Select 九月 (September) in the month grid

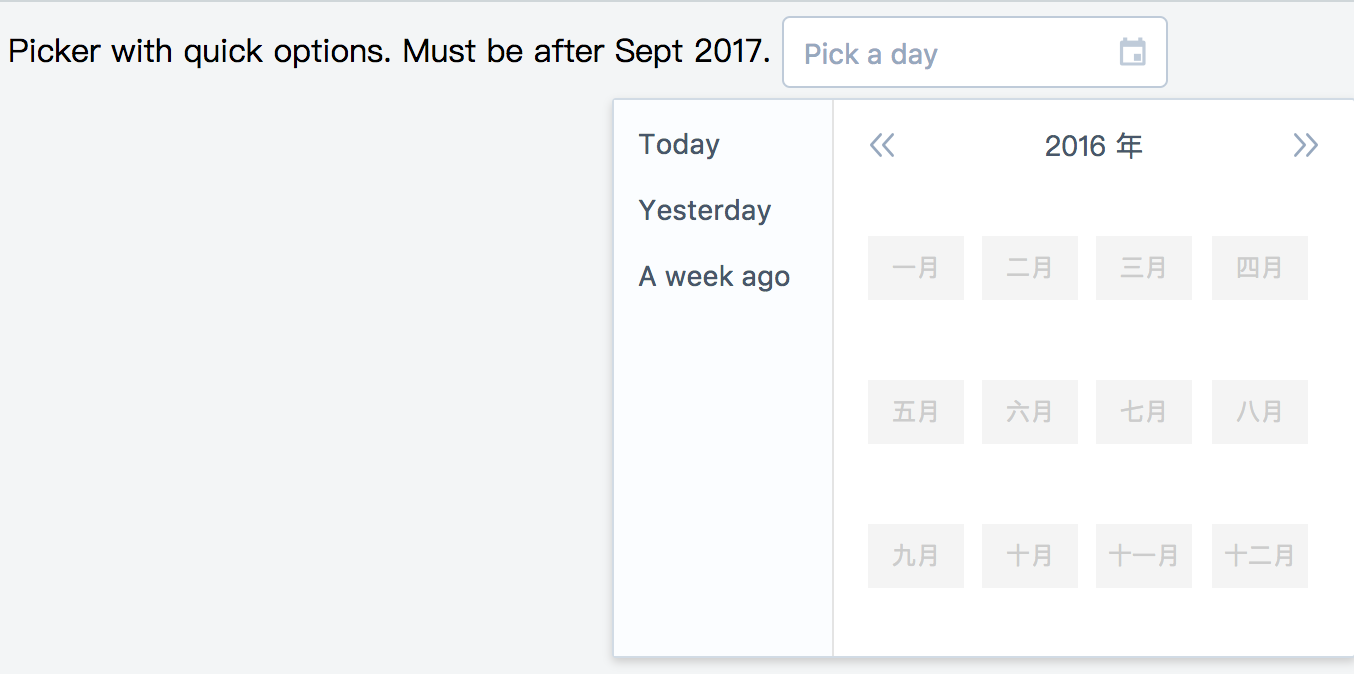click(915, 555)
